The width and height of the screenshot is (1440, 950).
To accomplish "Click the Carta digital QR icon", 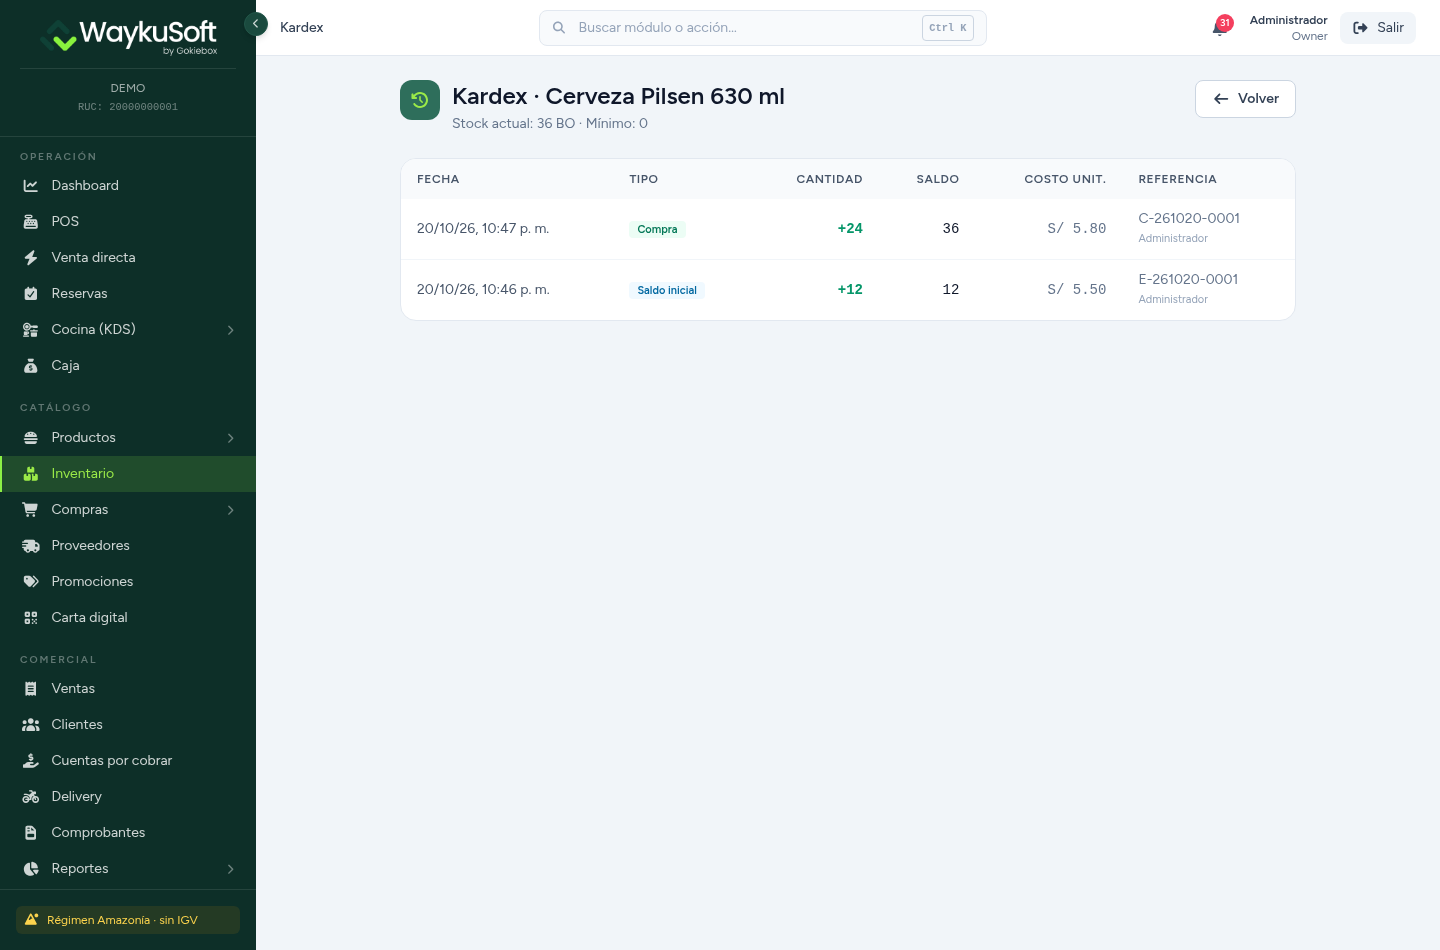I will tap(31, 618).
